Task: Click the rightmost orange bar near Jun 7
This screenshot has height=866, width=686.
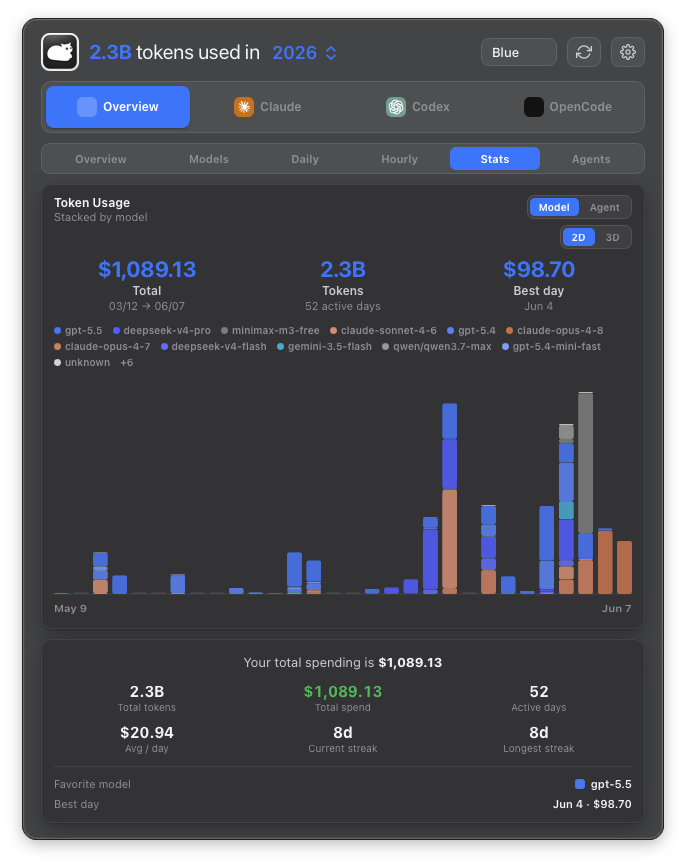Action: click(x=624, y=567)
